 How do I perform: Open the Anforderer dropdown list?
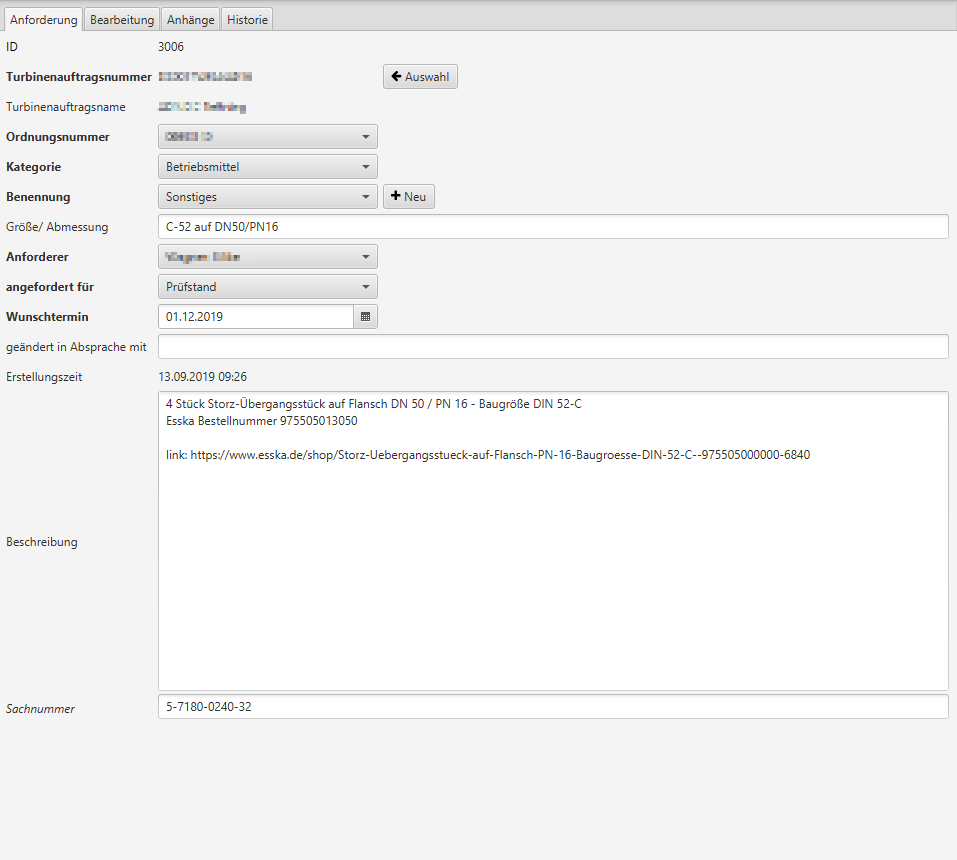pyautogui.click(x=267, y=257)
